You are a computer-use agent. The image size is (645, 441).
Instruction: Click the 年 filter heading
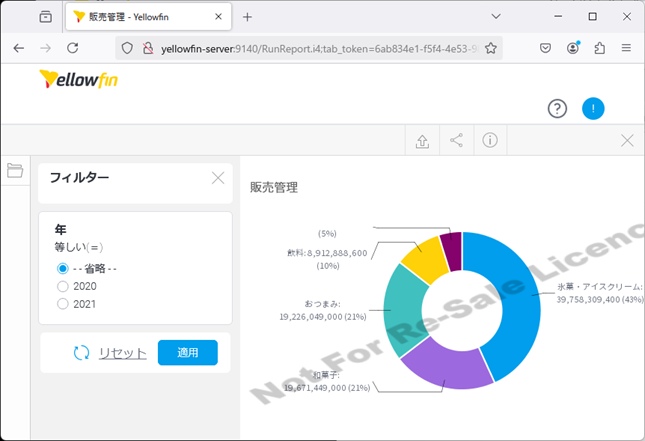pos(60,229)
